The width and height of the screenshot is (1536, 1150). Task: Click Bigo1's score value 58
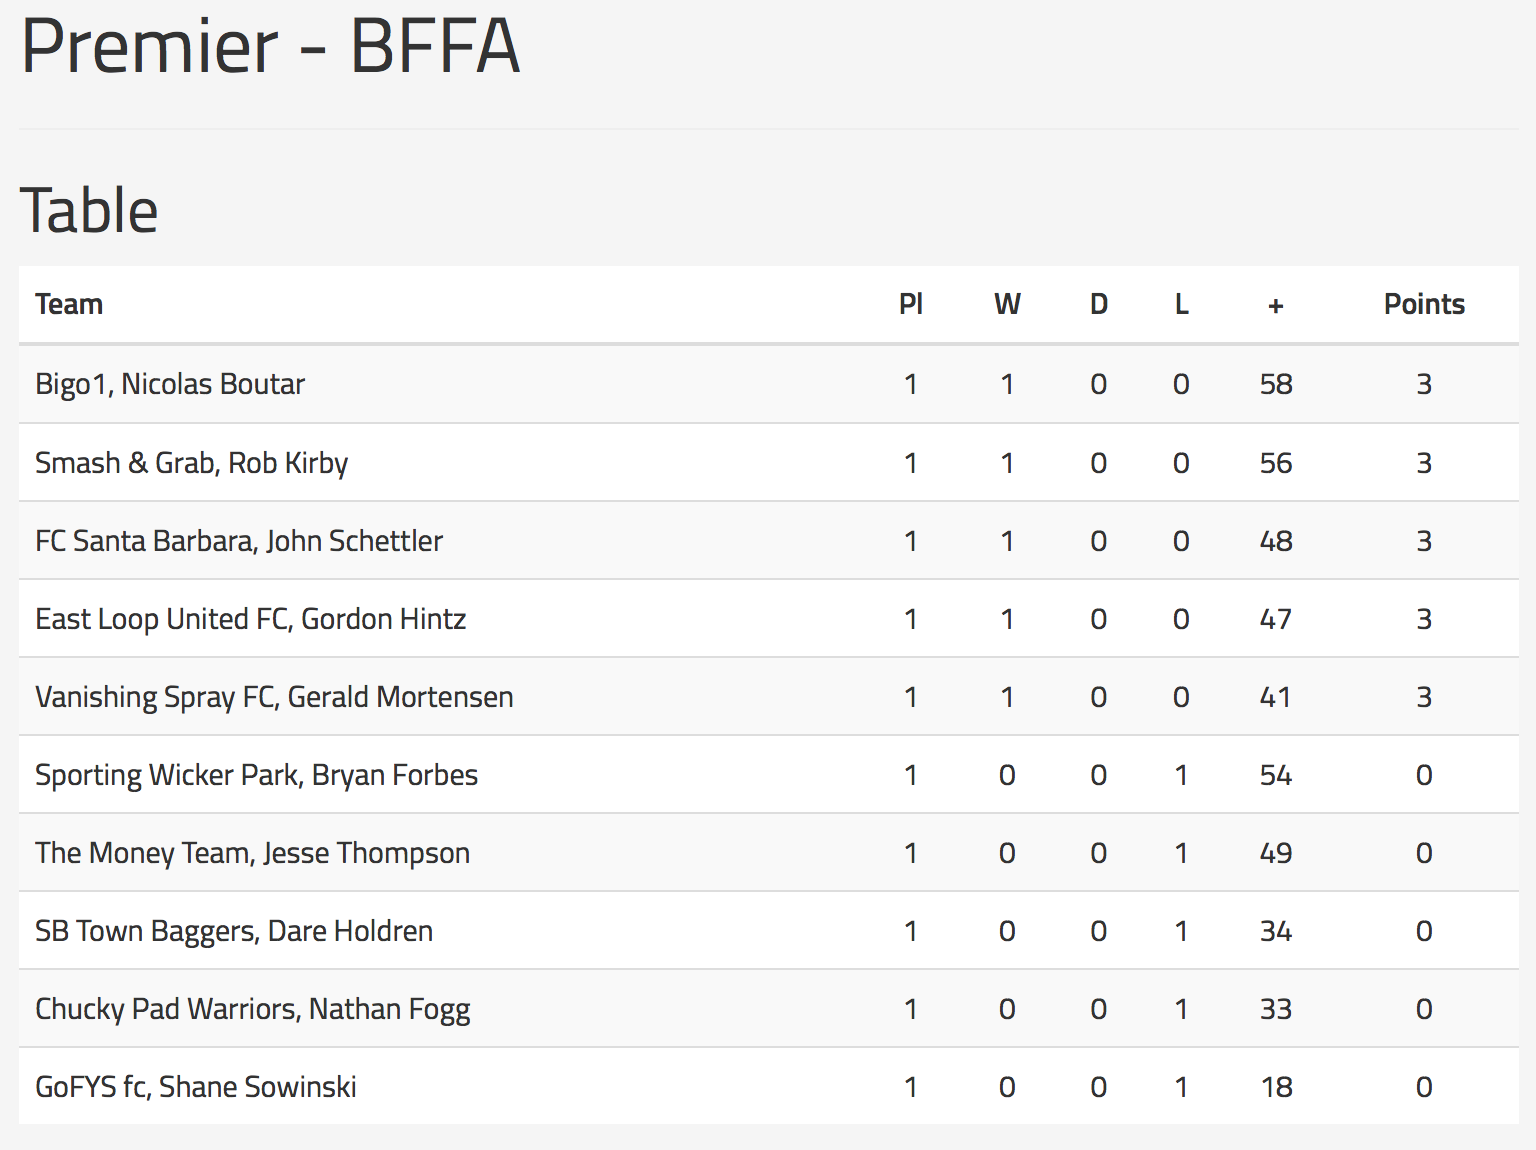(1276, 384)
